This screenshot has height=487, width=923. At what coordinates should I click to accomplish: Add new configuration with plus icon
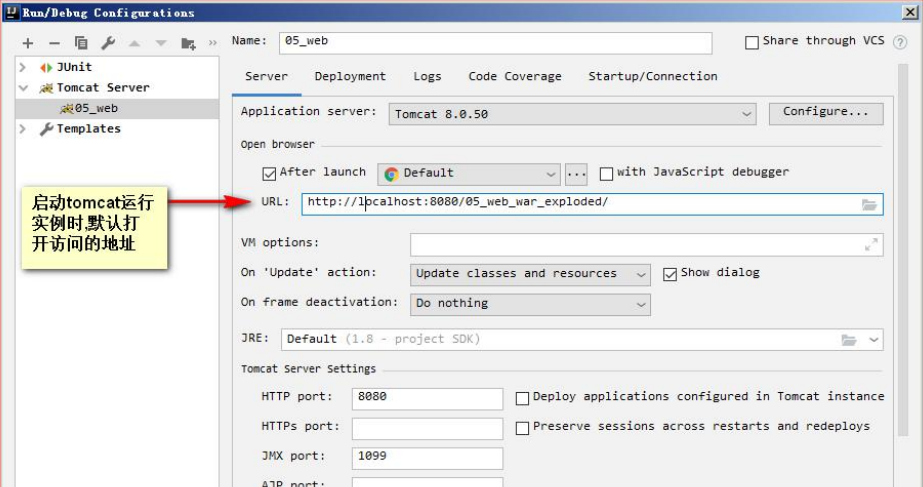click(x=28, y=43)
